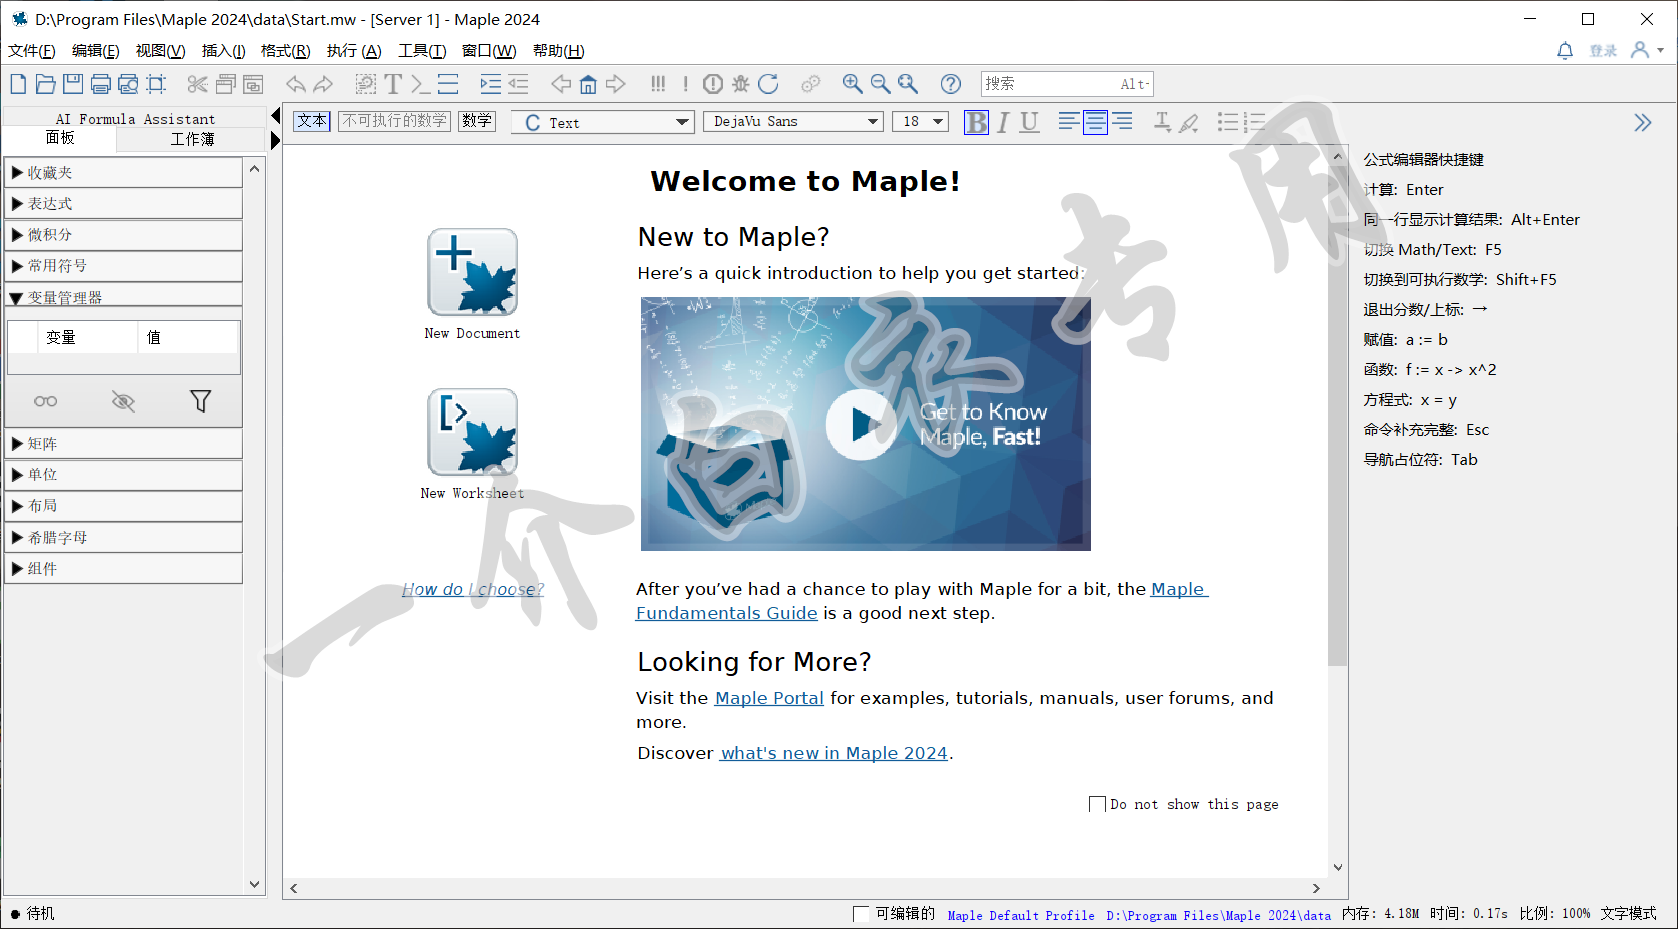This screenshot has width=1678, height=929.
Task: Restart the Maple server with the circular arrow icon
Action: coord(768,84)
